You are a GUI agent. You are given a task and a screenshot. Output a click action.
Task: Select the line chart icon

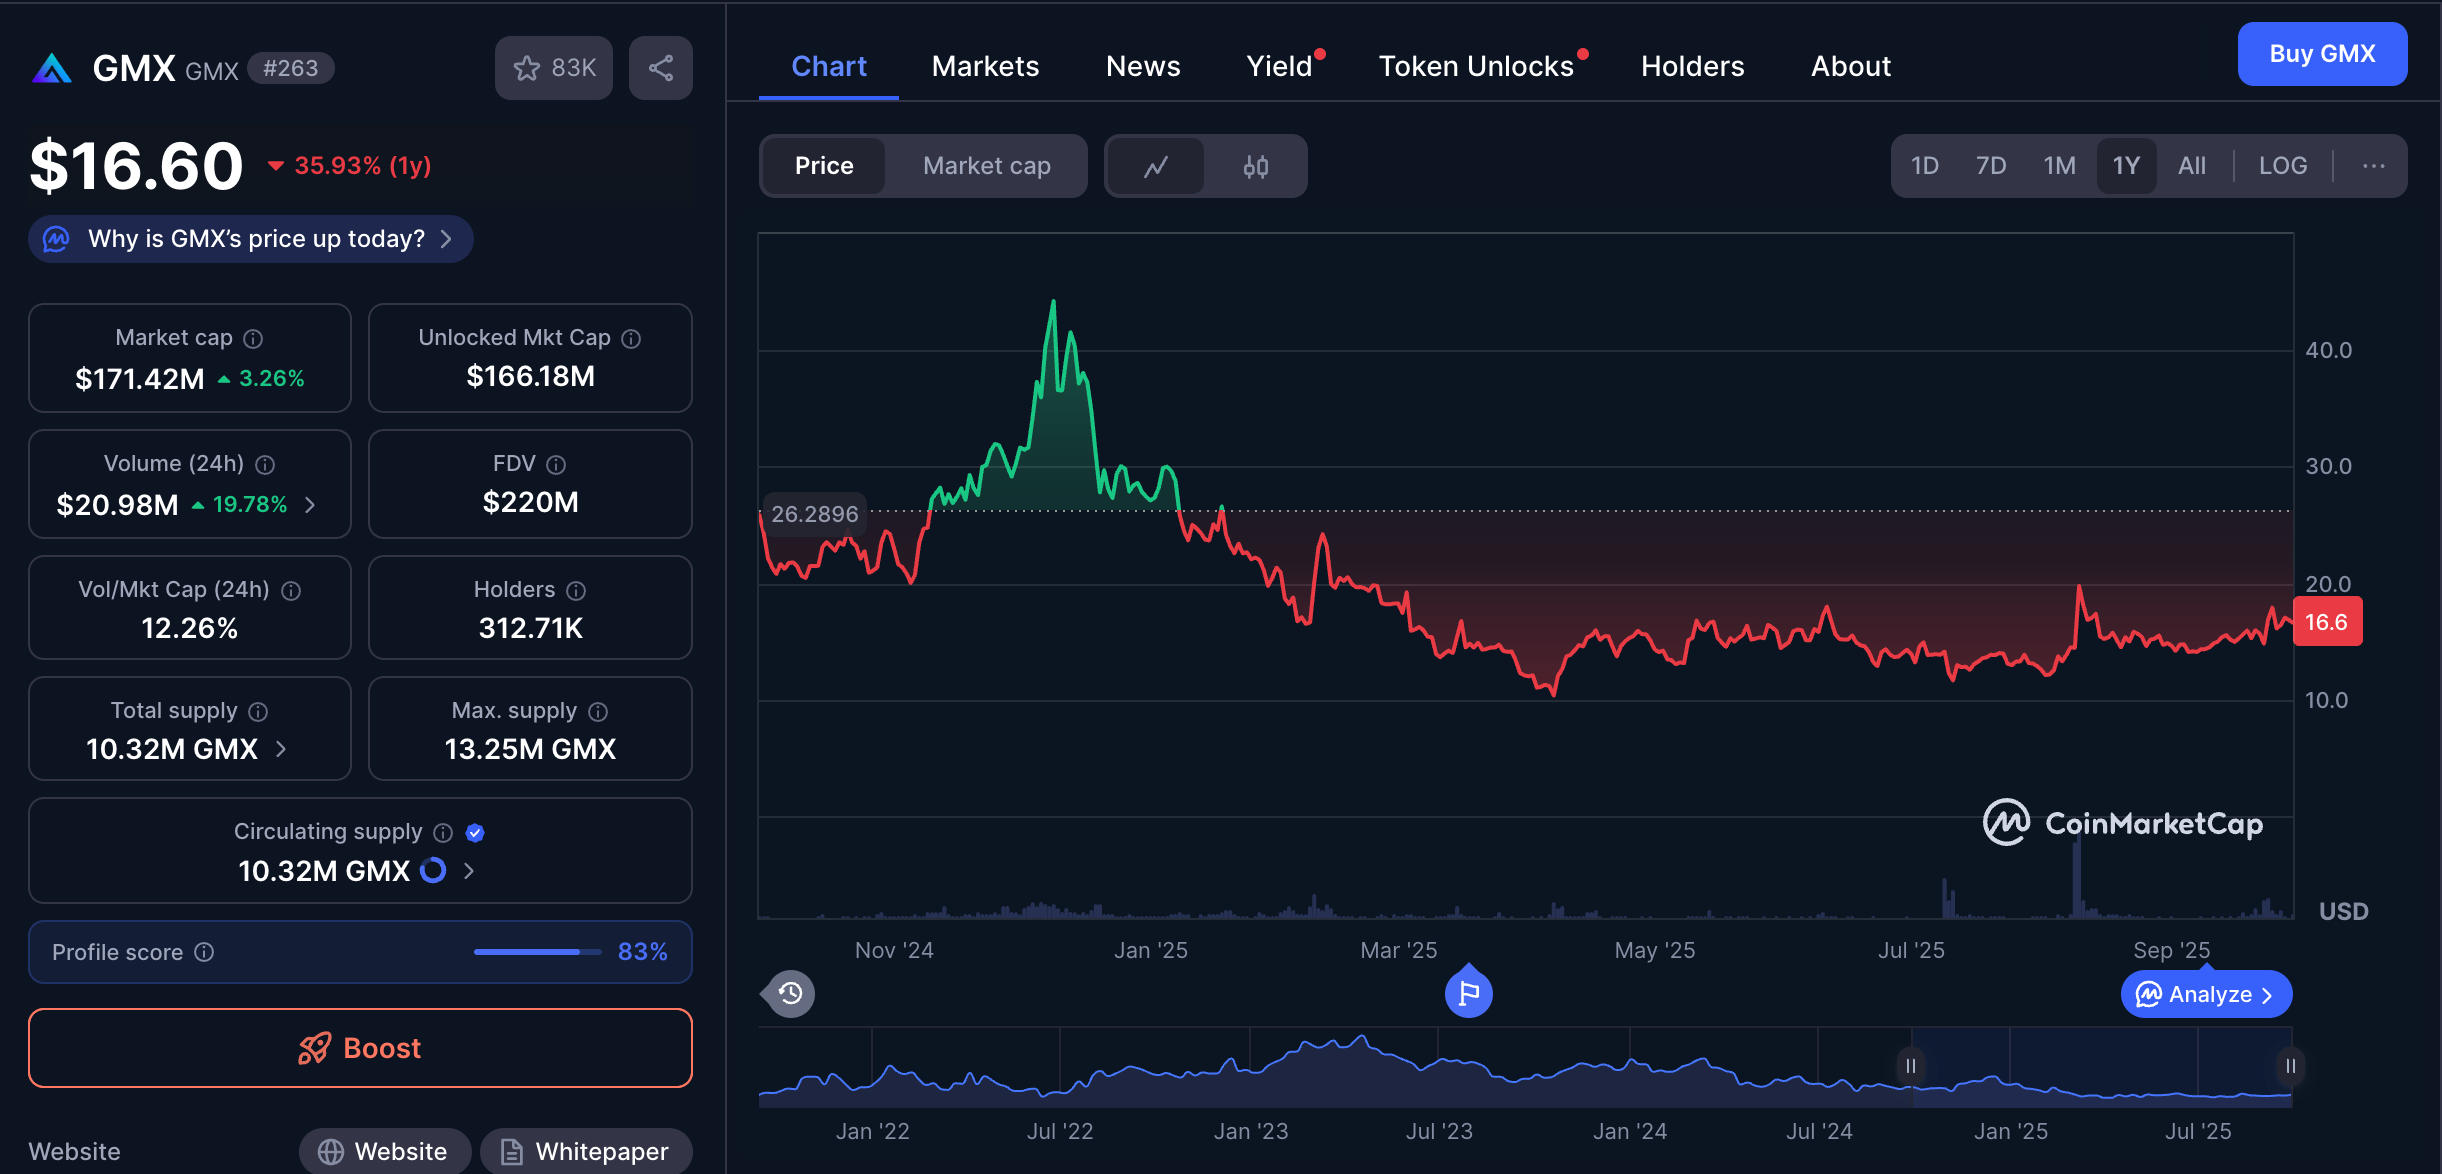[x=1156, y=166]
